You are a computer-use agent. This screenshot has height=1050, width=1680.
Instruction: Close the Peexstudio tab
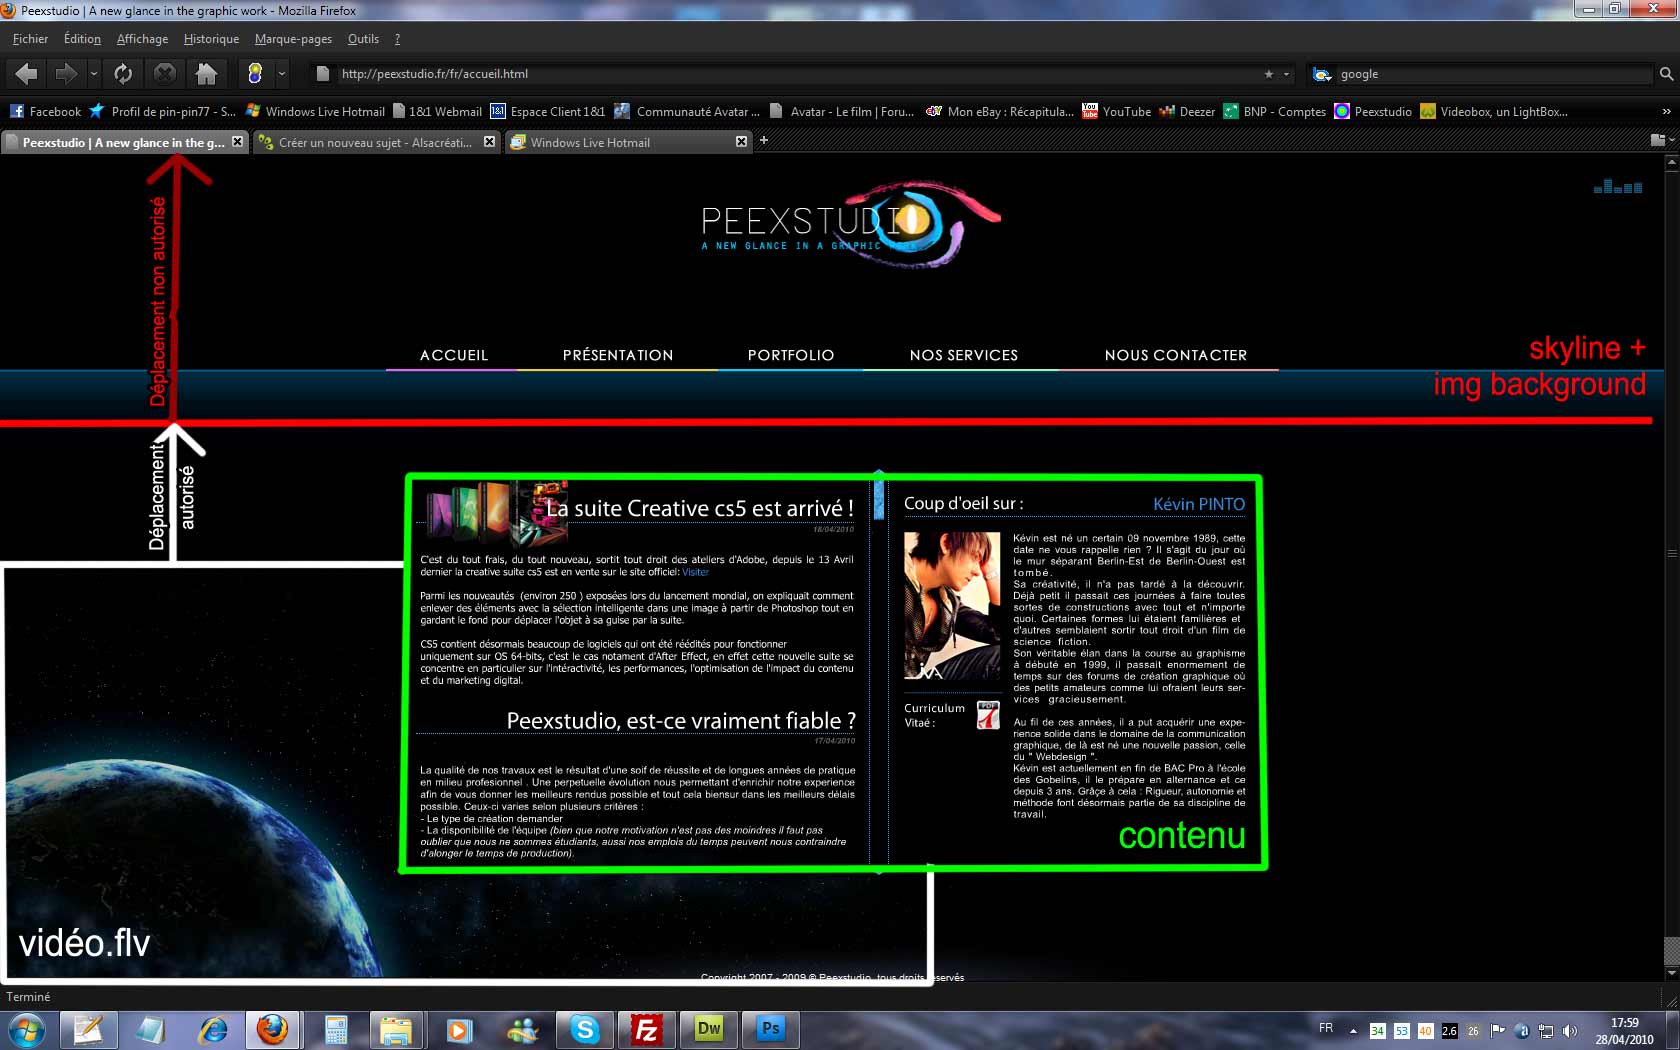(x=237, y=142)
